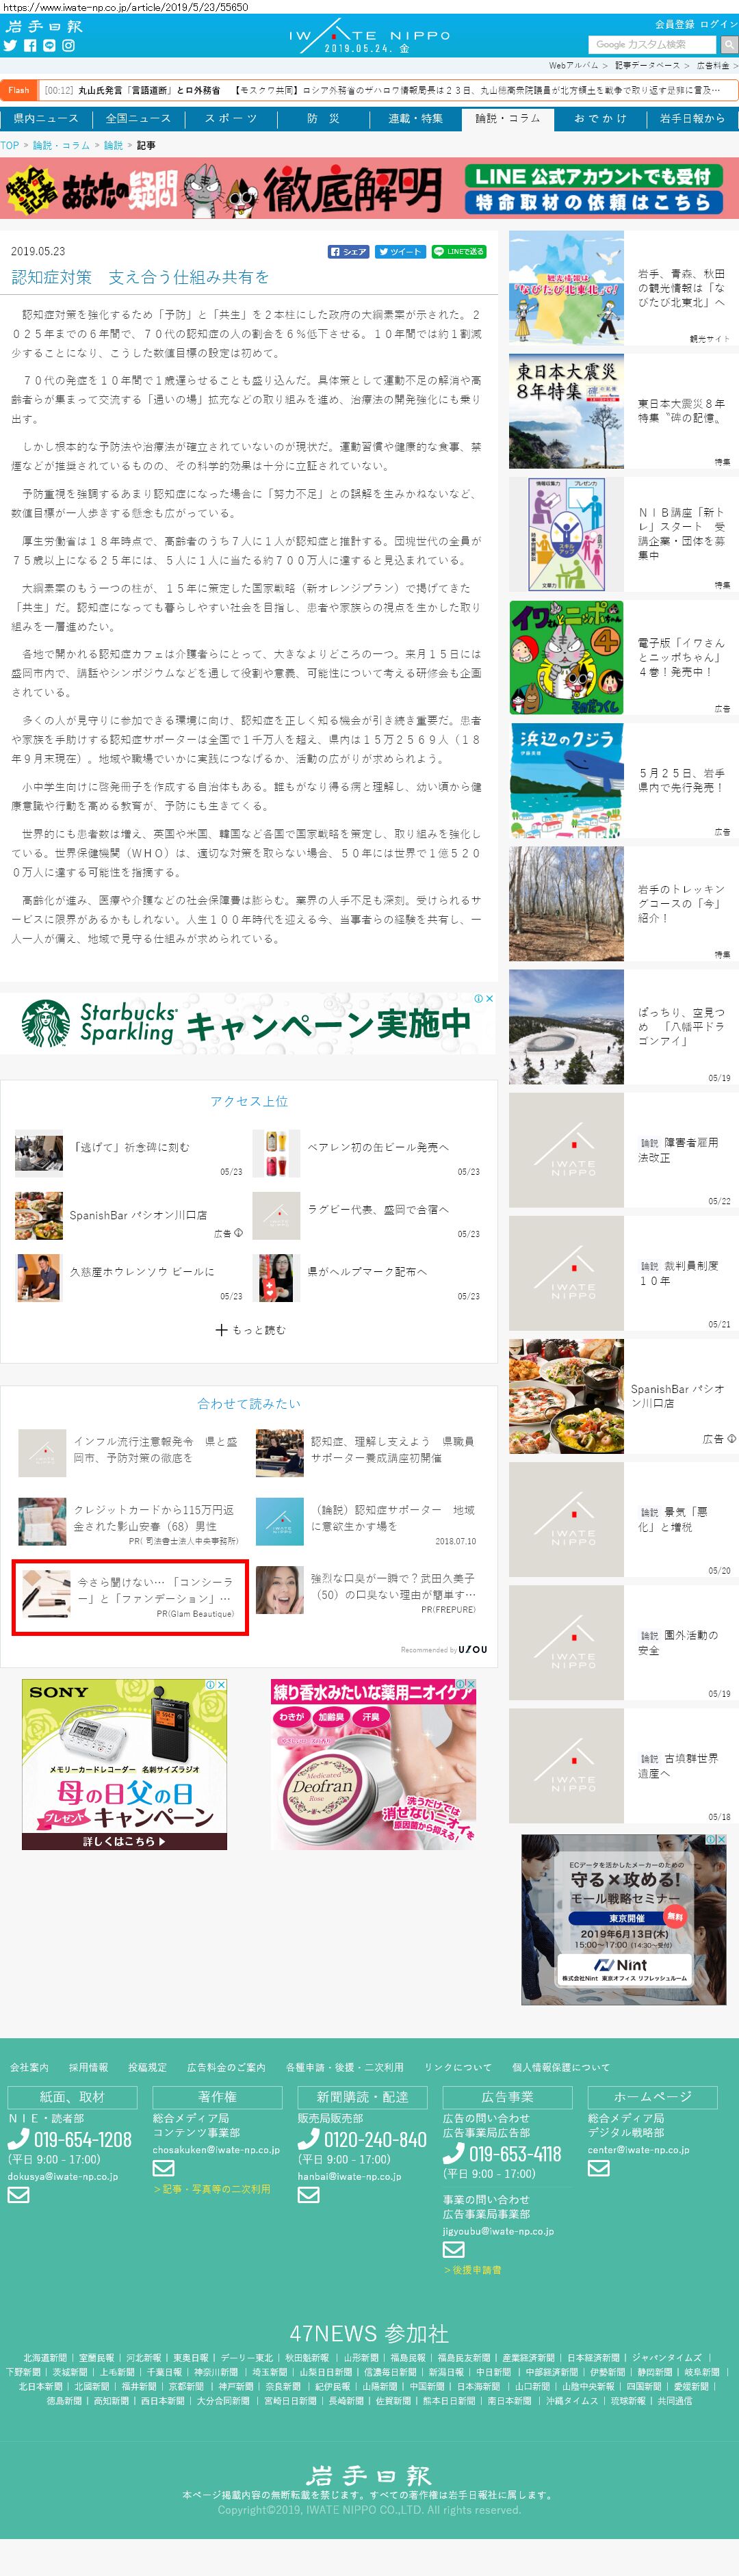
Task: Open the Facebook icon in header
Action: click(30, 45)
